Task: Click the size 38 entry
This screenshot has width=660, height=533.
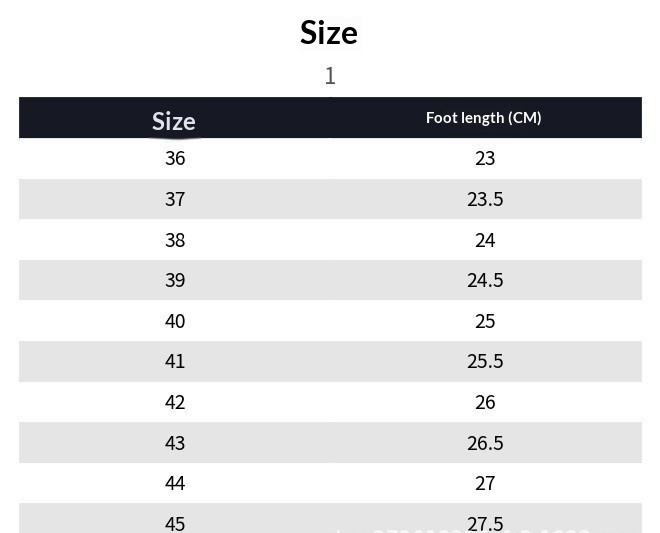Action: pyautogui.click(x=175, y=240)
